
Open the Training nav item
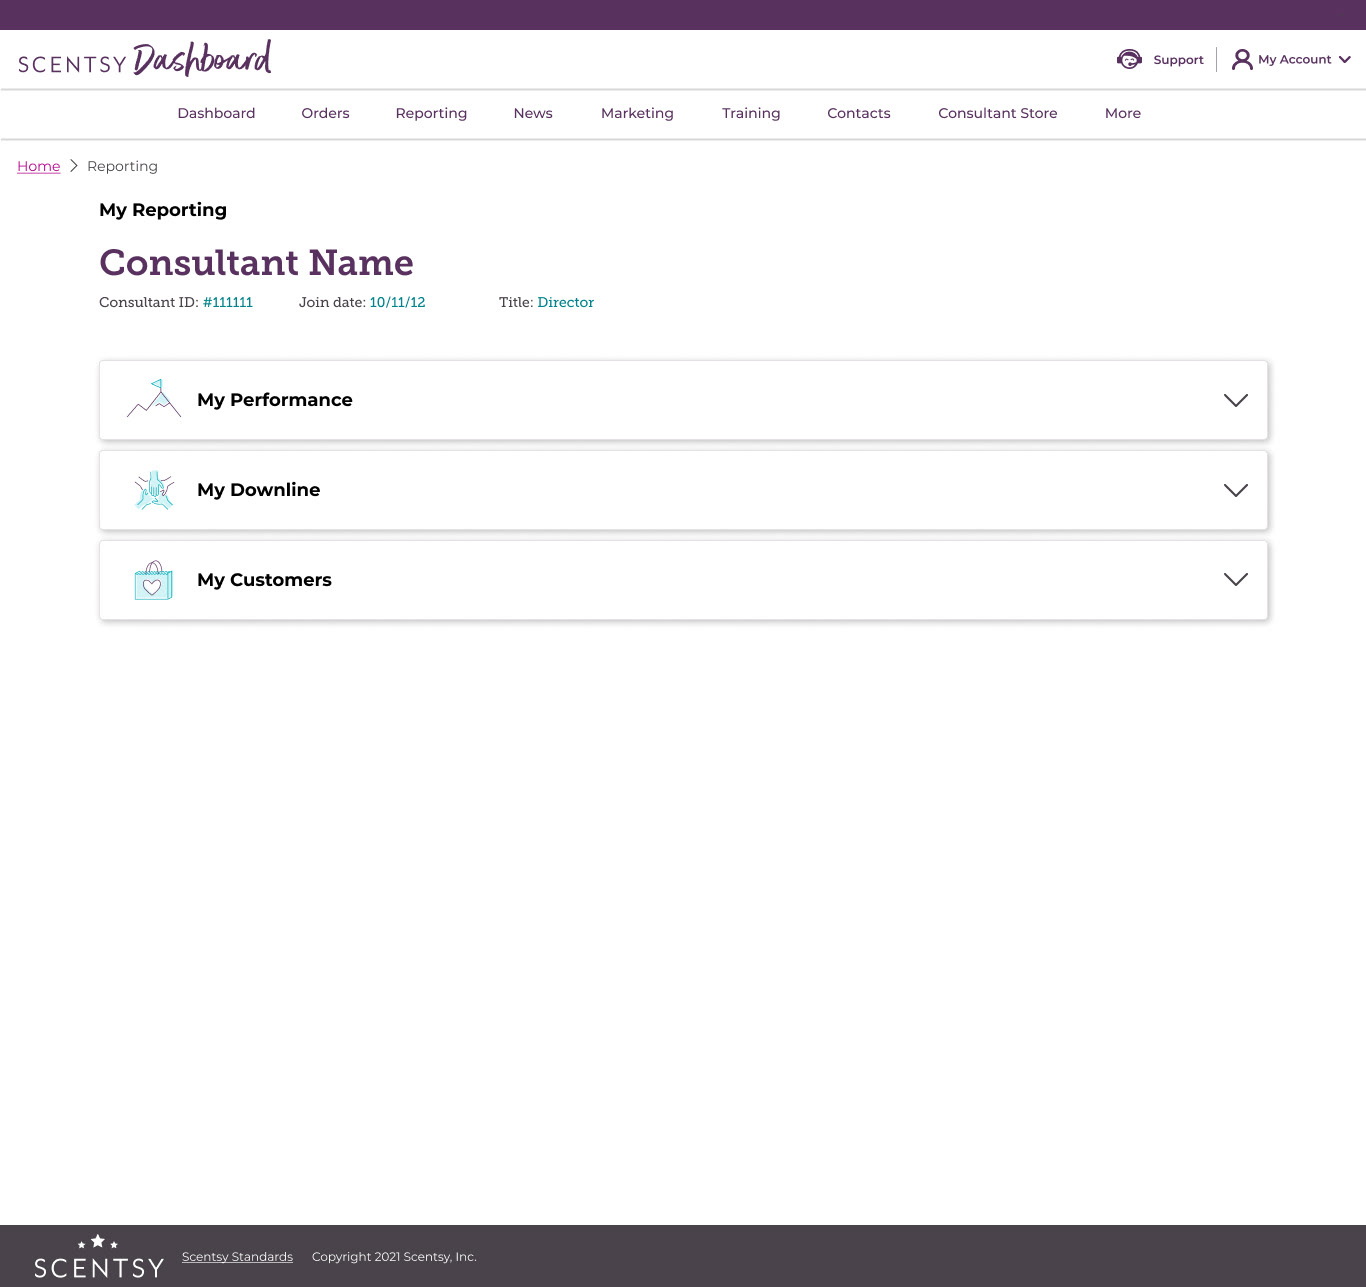coord(751,113)
